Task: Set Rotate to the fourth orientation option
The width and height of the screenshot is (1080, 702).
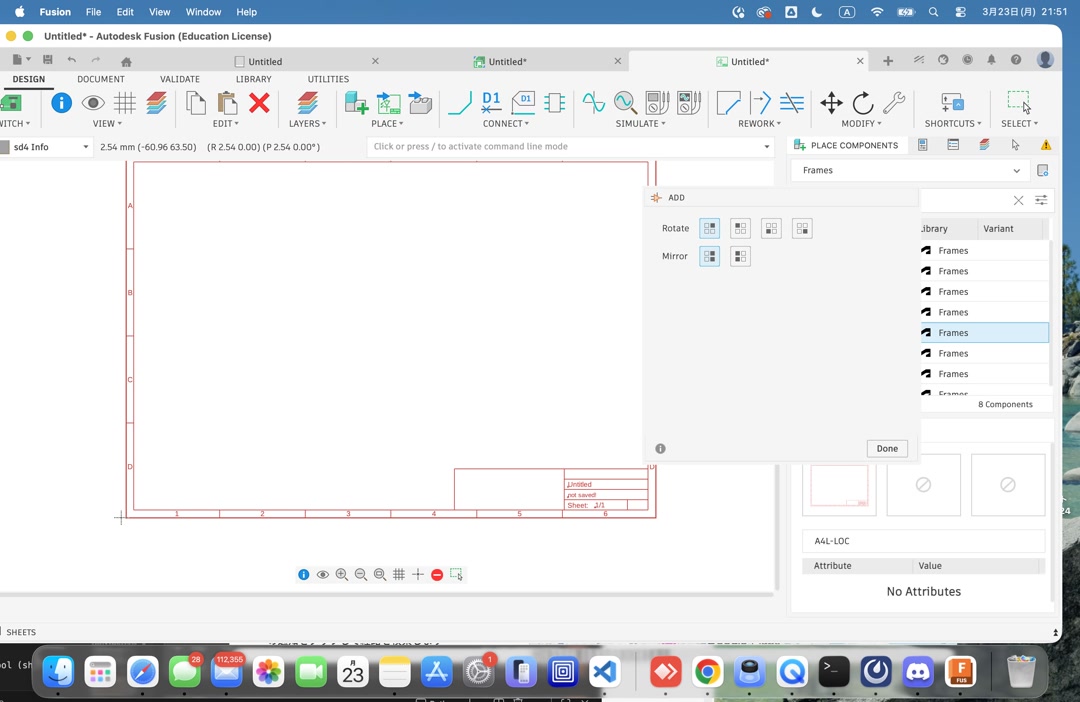Action: pos(802,228)
